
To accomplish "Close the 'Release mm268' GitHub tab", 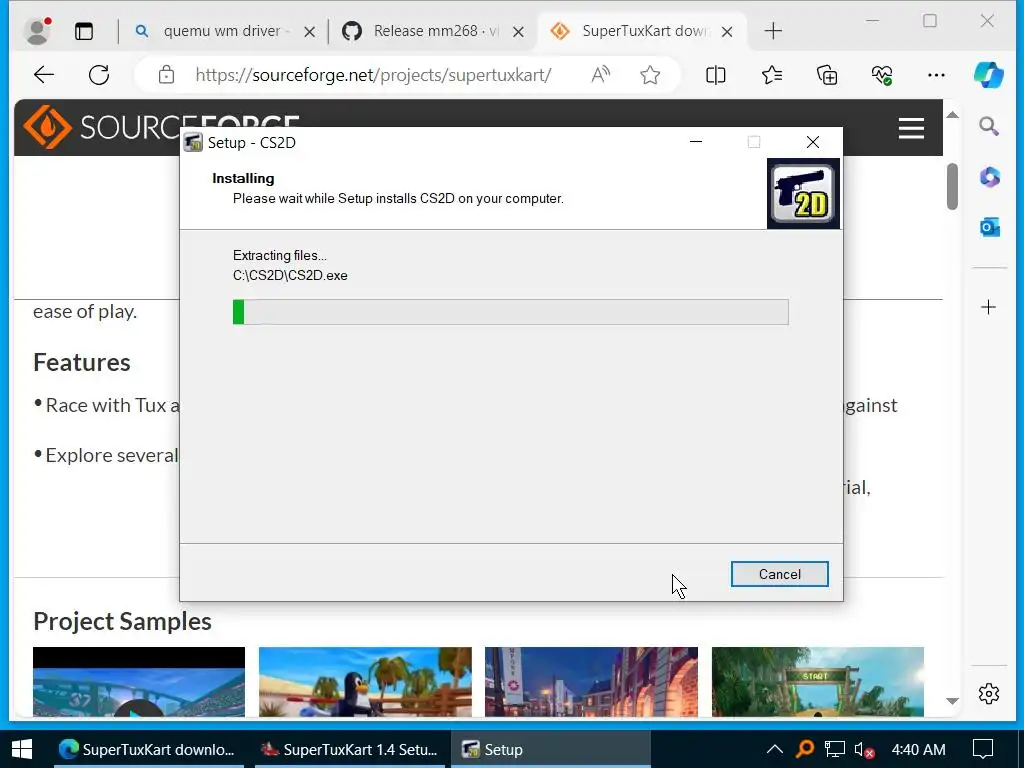I will [518, 31].
